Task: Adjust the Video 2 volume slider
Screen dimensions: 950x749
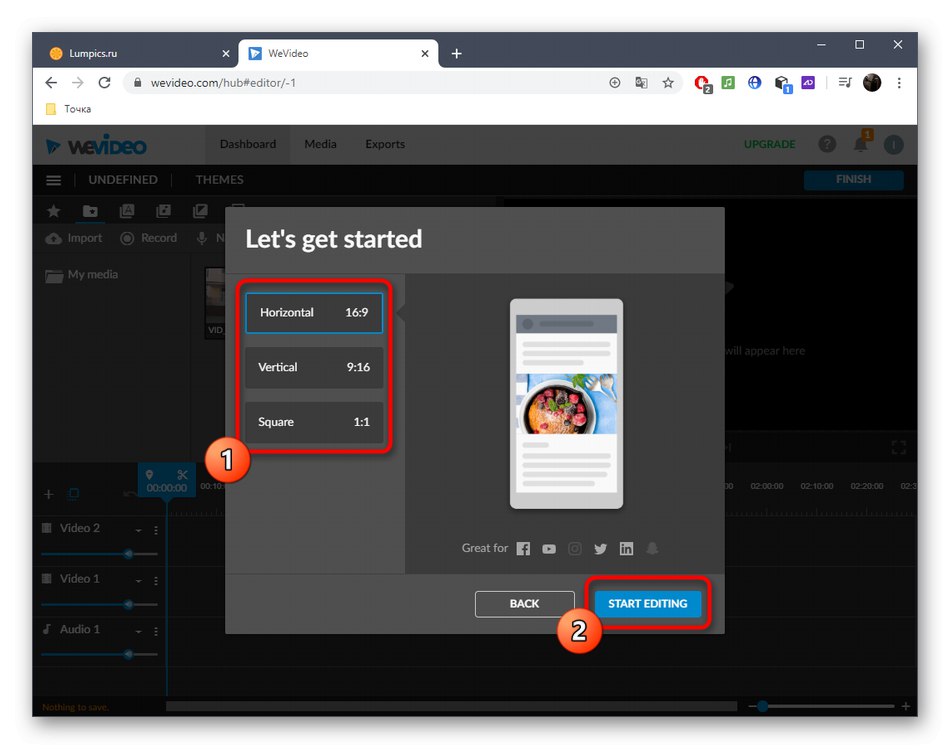Action: 99,554
